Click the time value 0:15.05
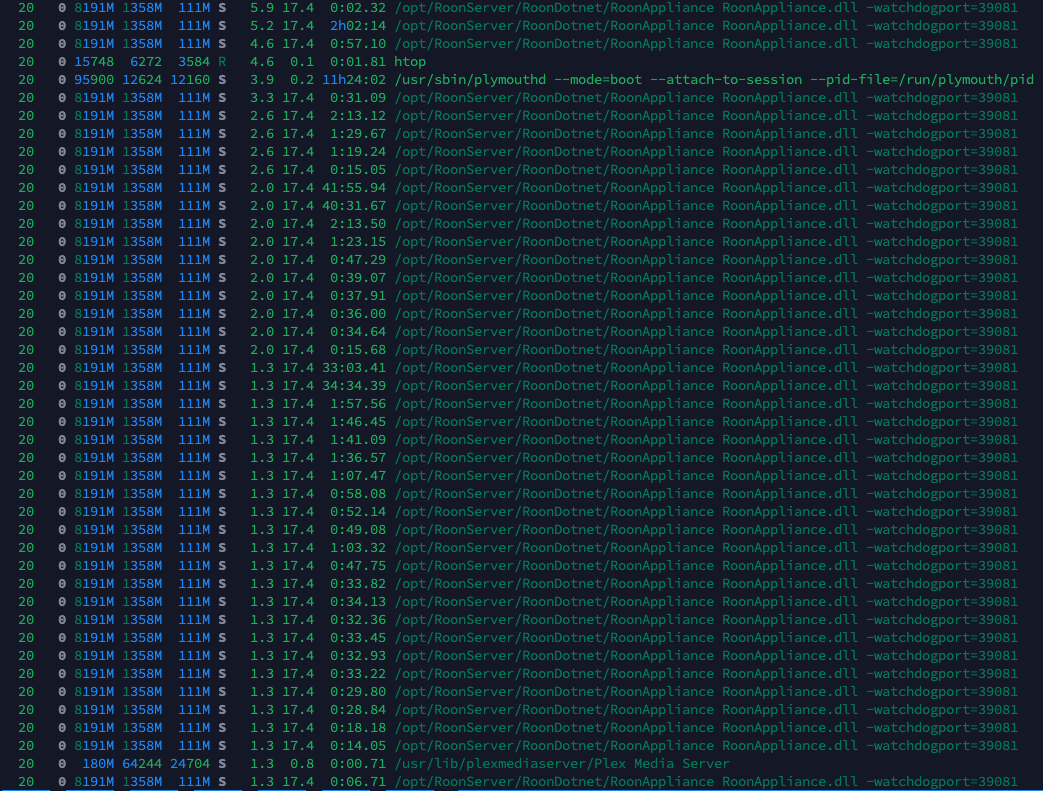The height and width of the screenshot is (791, 1043). (358, 170)
